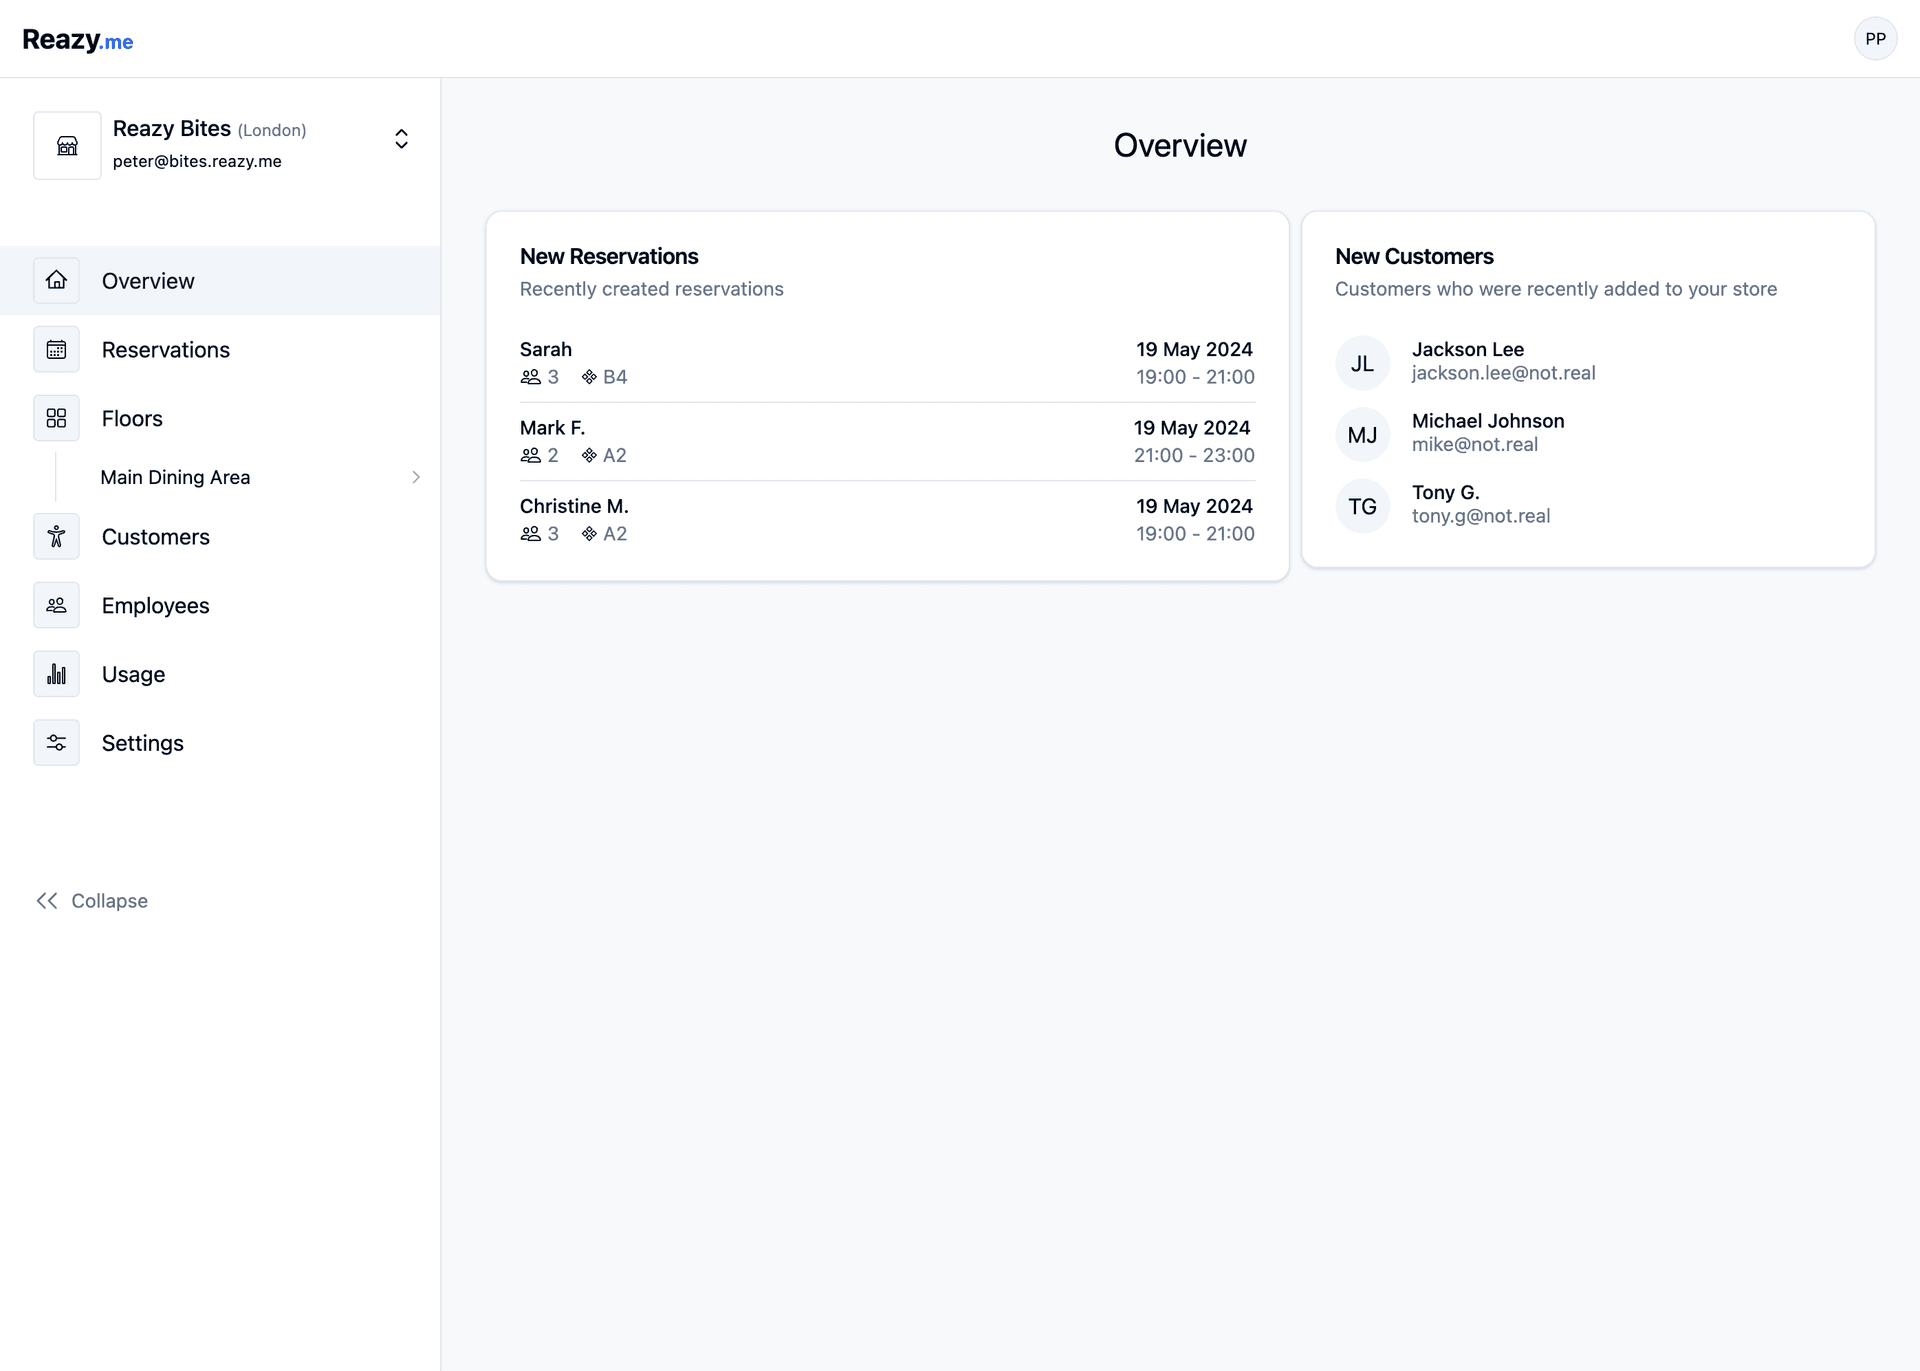Click the Employees group icon

click(55, 604)
